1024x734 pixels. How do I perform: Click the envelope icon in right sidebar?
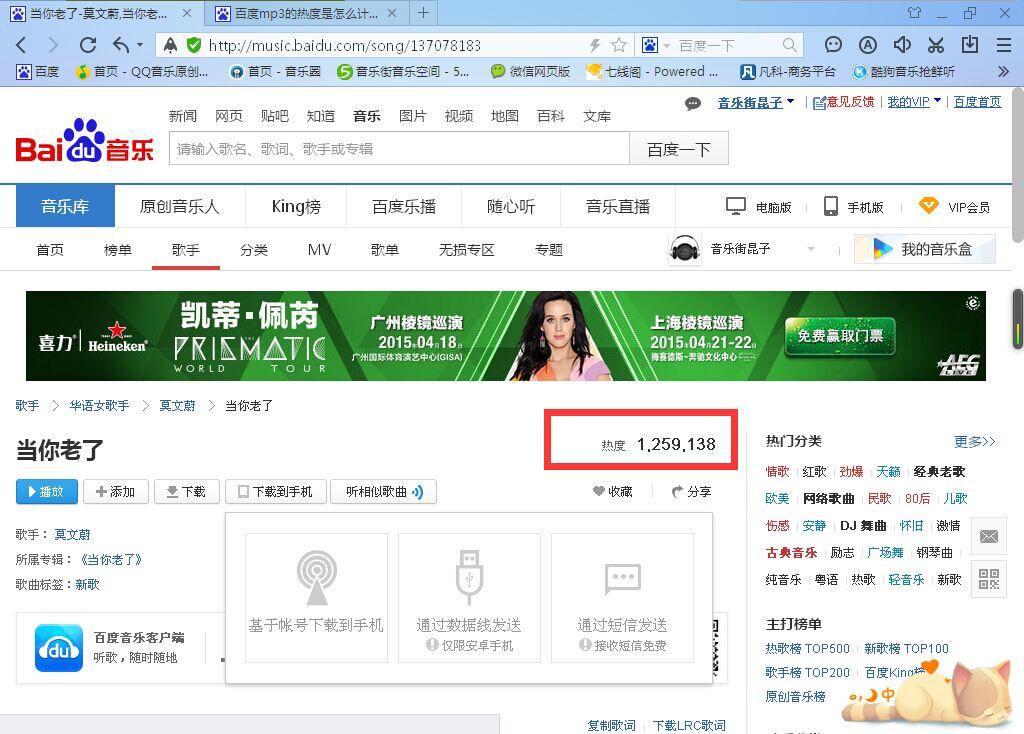click(x=988, y=536)
